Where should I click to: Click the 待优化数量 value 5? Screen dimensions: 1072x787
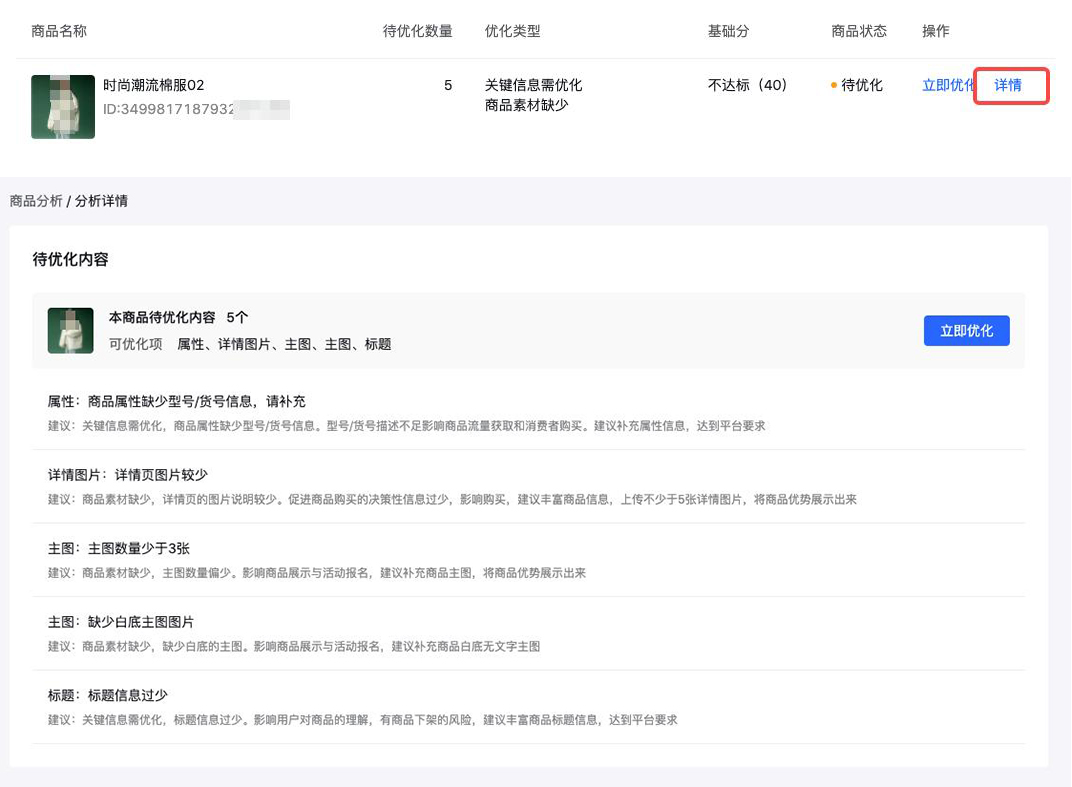click(448, 85)
